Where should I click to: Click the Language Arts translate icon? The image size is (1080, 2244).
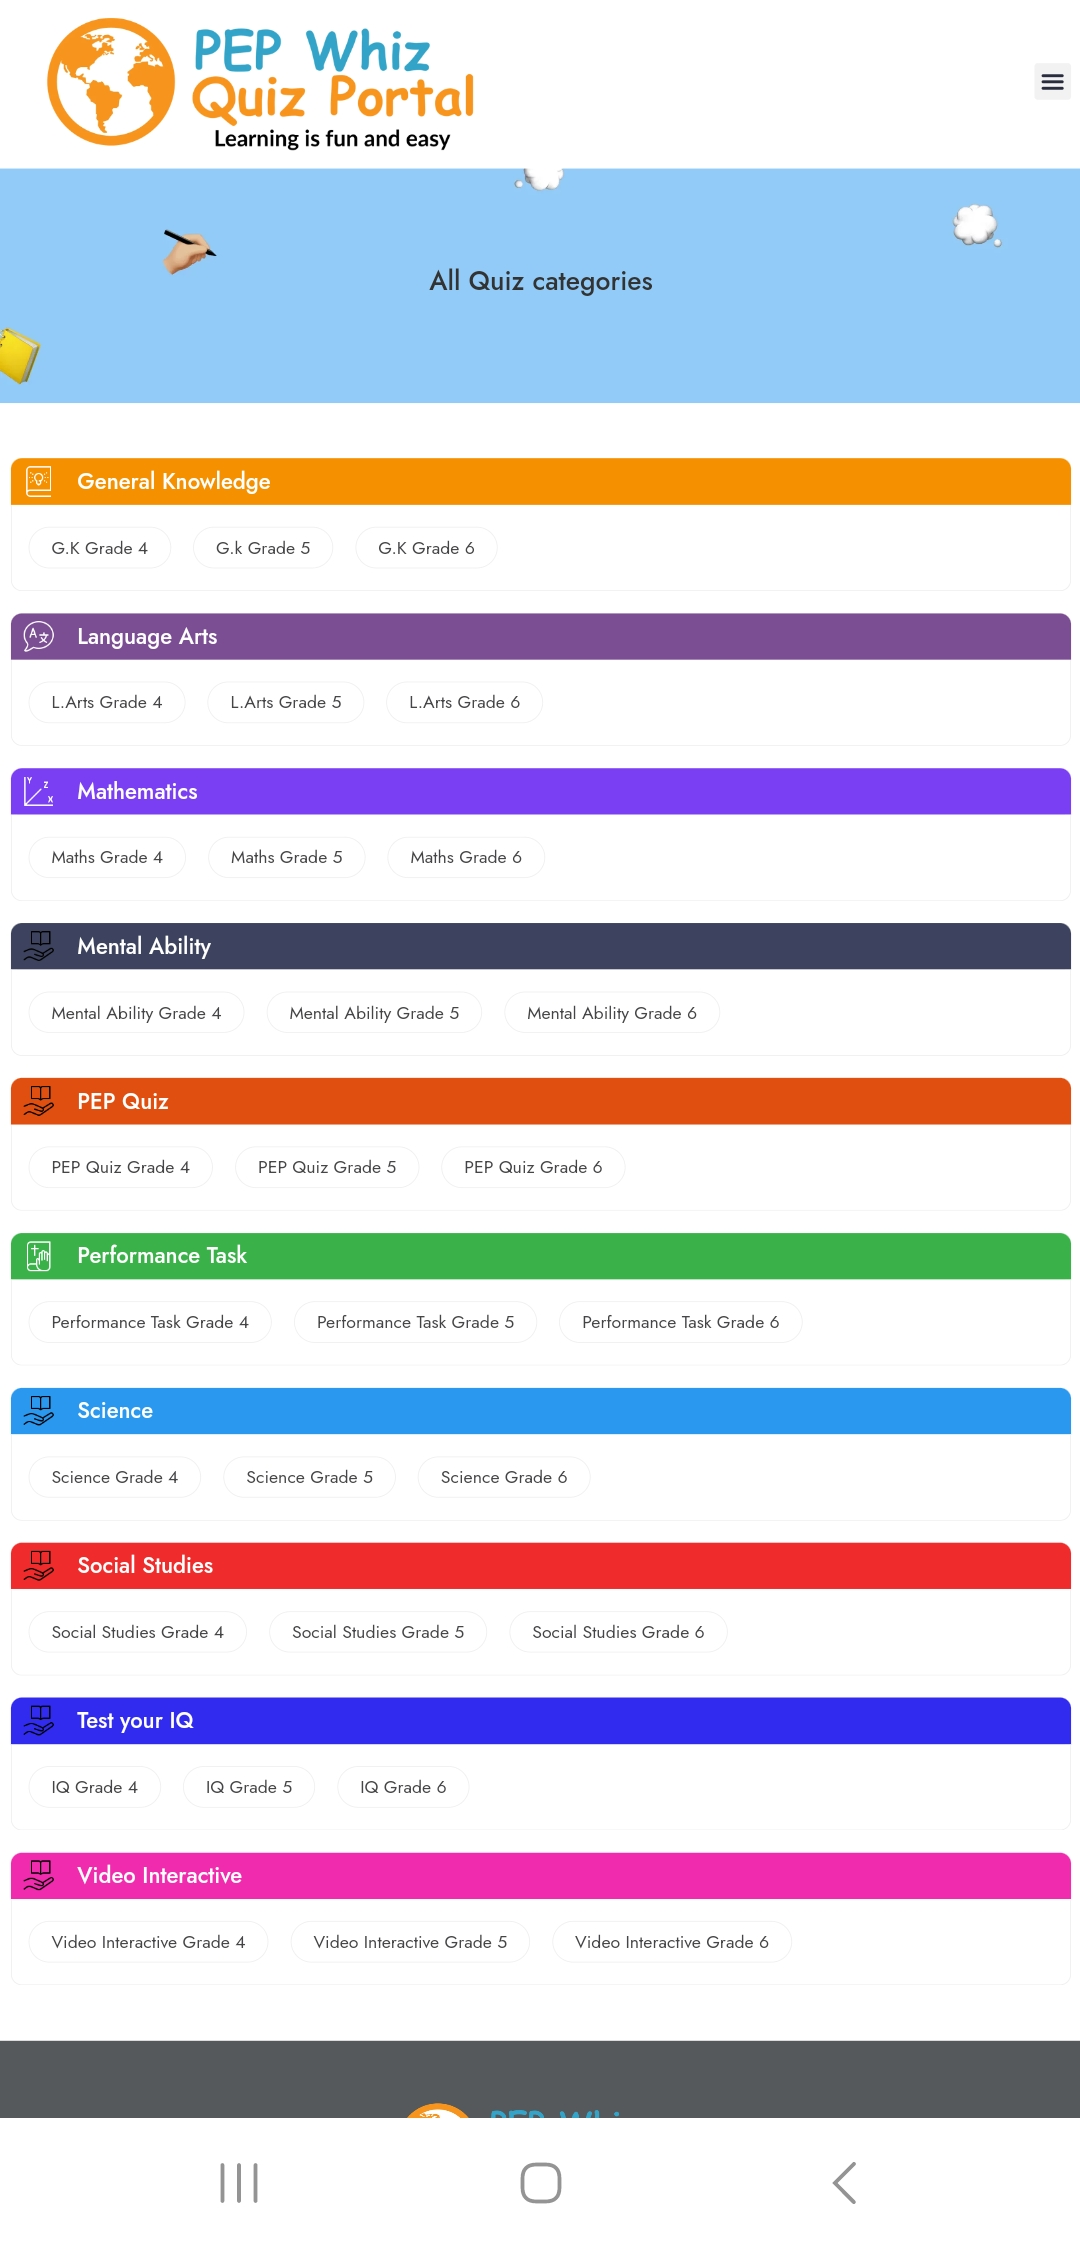[x=39, y=636]
